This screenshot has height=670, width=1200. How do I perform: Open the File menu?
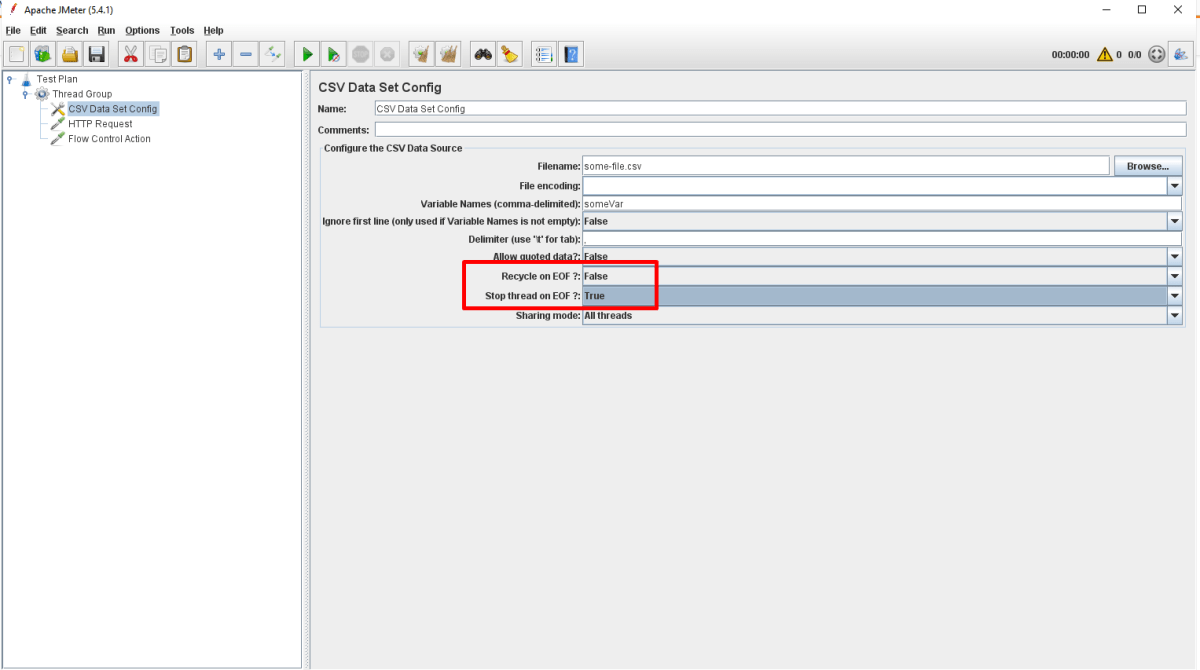13,31
